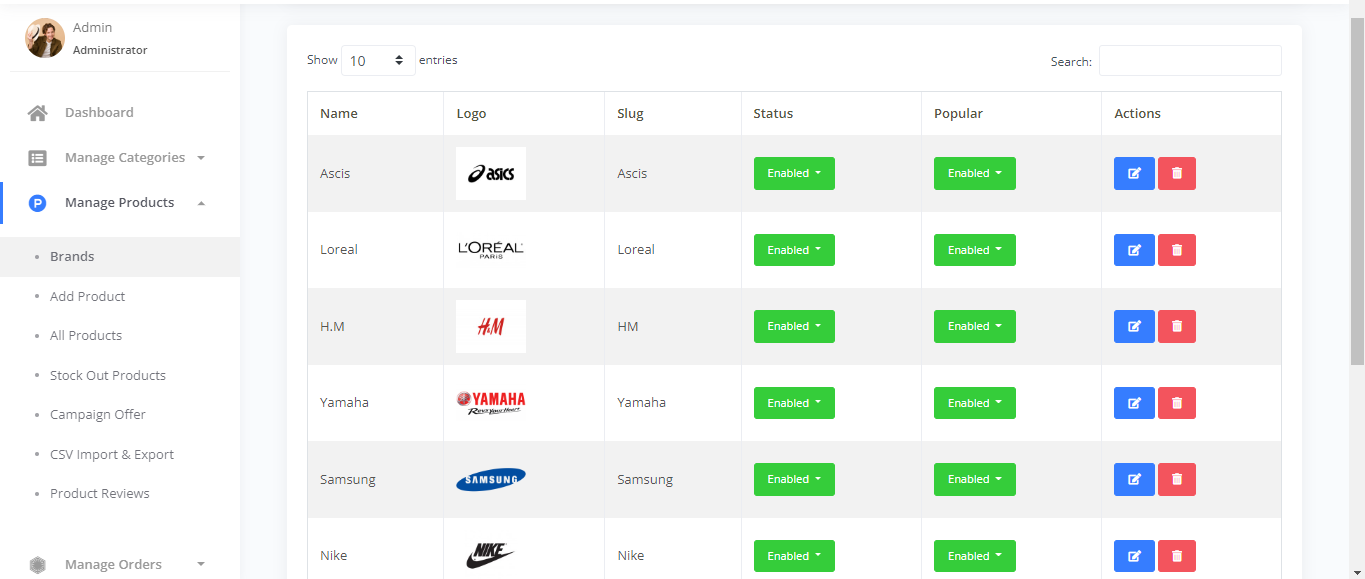Image resolution: width=1365 pixels, height=579 pixels.
Task: Open the Status dropdown for Ascis
Action: coord(794,173)
